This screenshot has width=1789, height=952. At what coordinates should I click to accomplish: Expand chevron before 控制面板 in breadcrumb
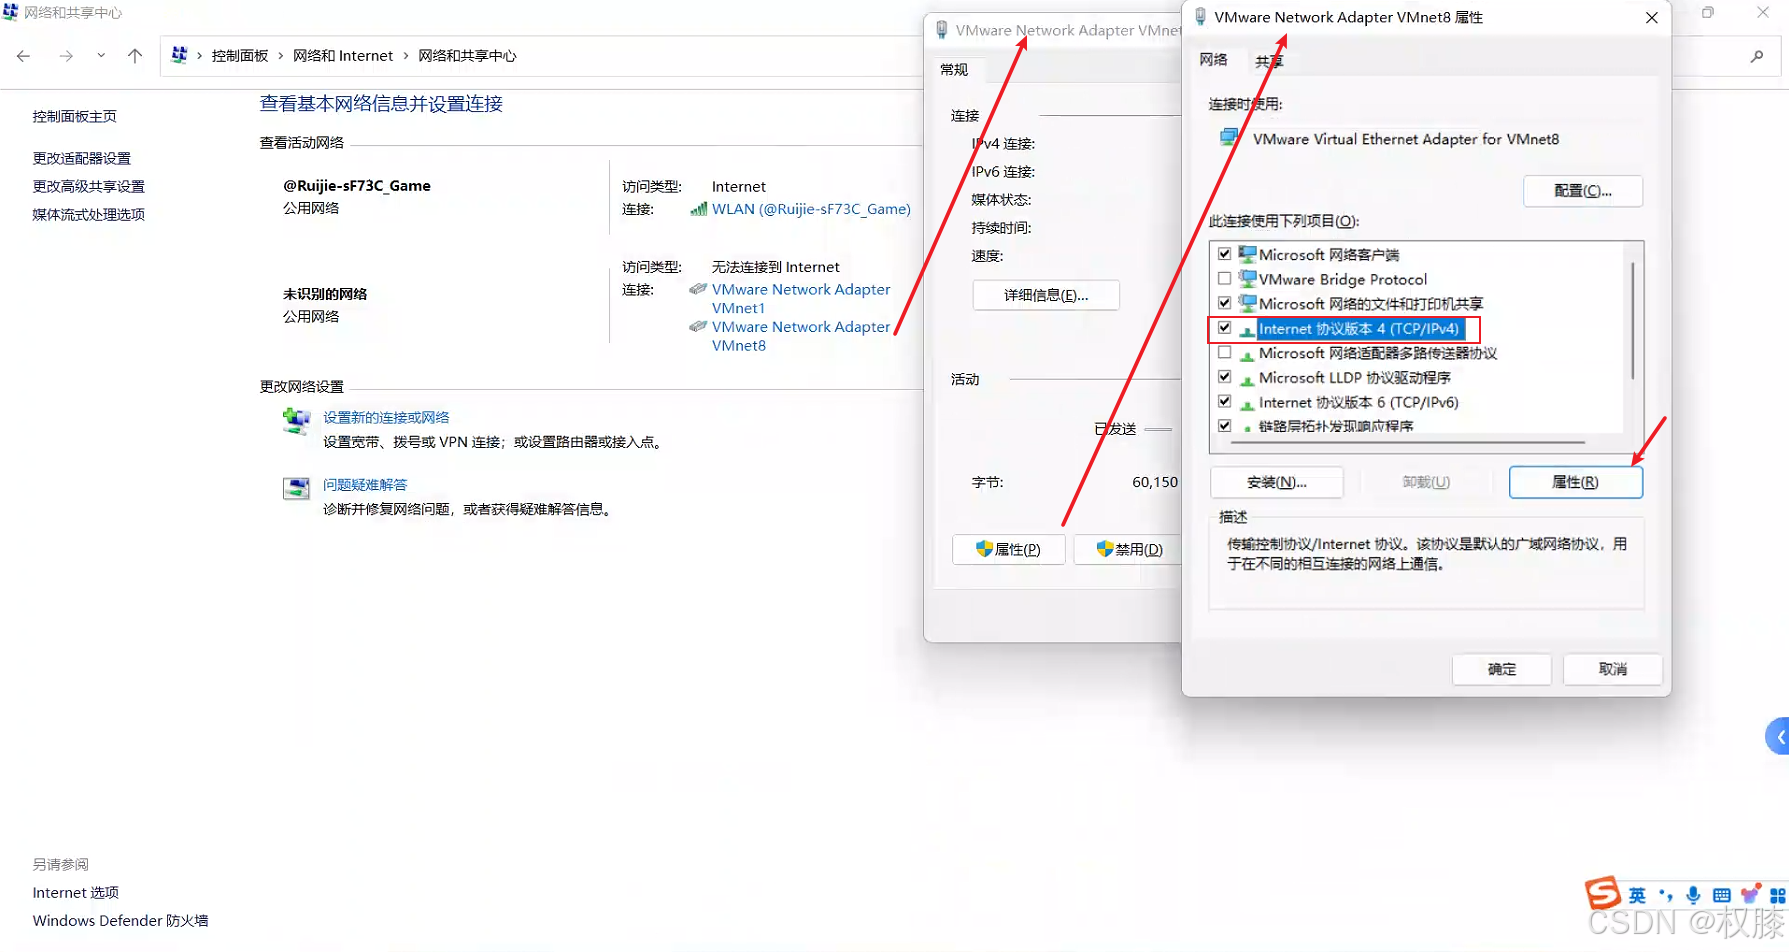tap(199, 56)
